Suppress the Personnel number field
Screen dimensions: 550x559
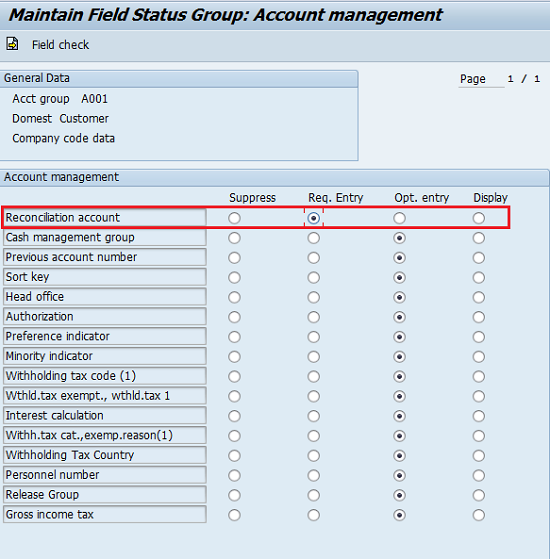(x=234, y=475)
